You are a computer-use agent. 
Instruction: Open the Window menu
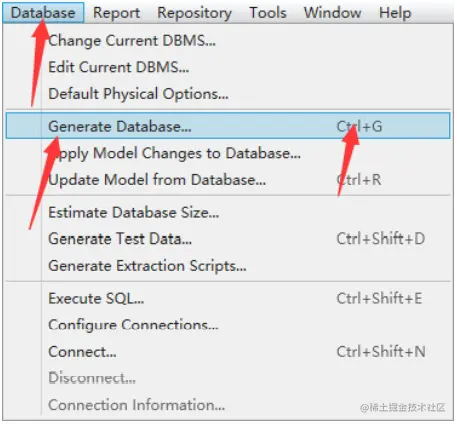pos(332,13)
